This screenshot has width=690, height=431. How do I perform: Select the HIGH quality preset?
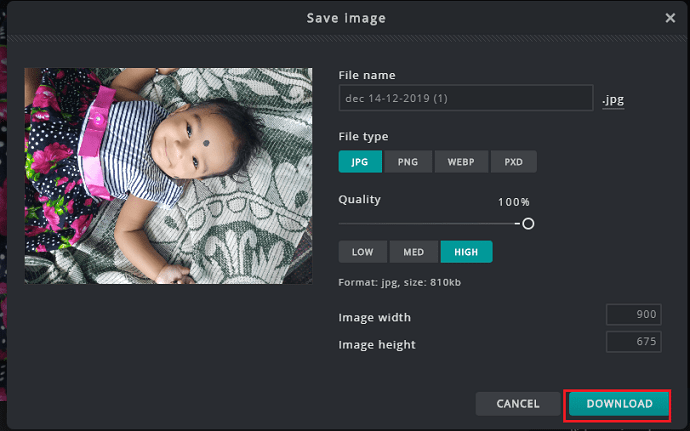click(466, 252)
